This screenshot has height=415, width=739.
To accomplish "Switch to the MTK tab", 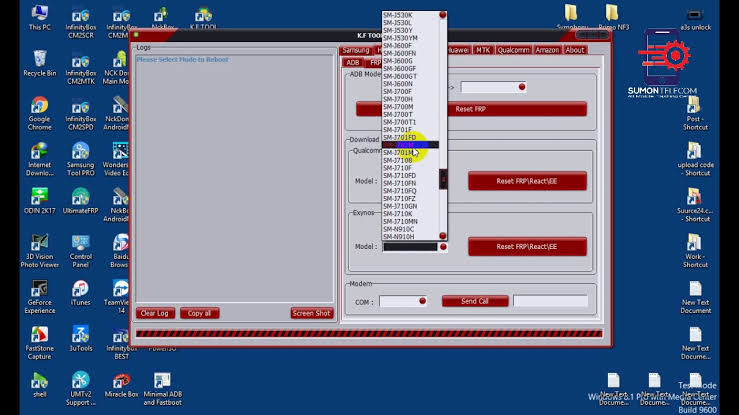I will [483, 50].
